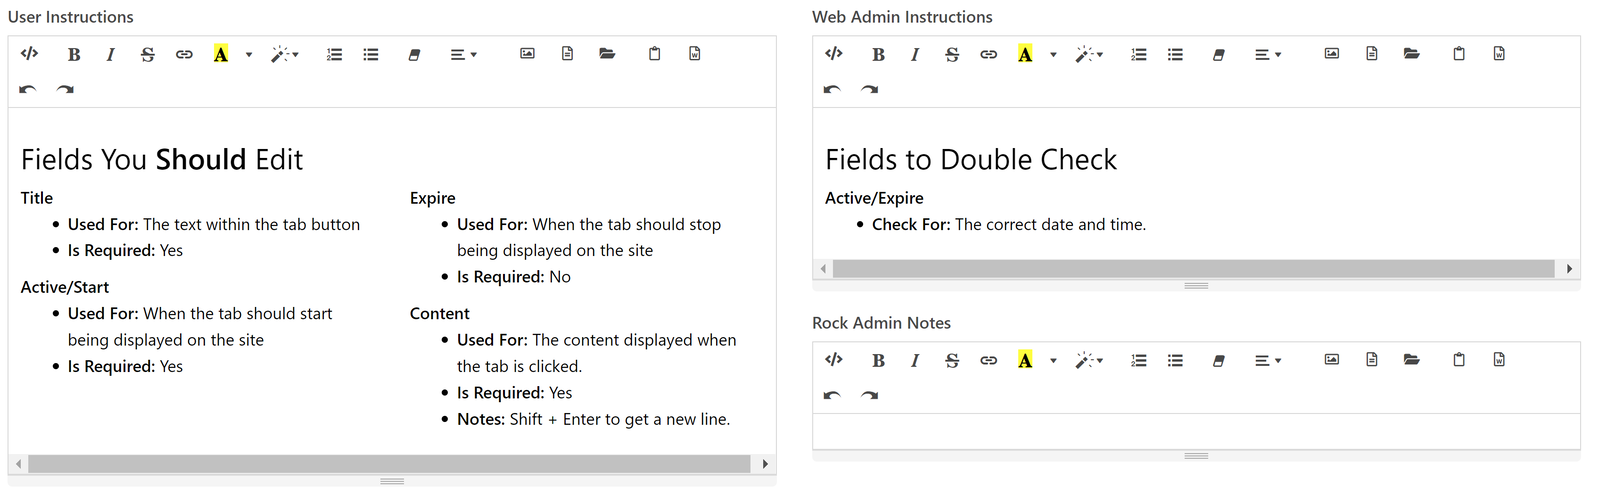Screen dimensions: 1599x488
Task: Apply yellow highlight in Web Admin Instructions editor
Action: pyautogui.click(x=1025, y=54)
